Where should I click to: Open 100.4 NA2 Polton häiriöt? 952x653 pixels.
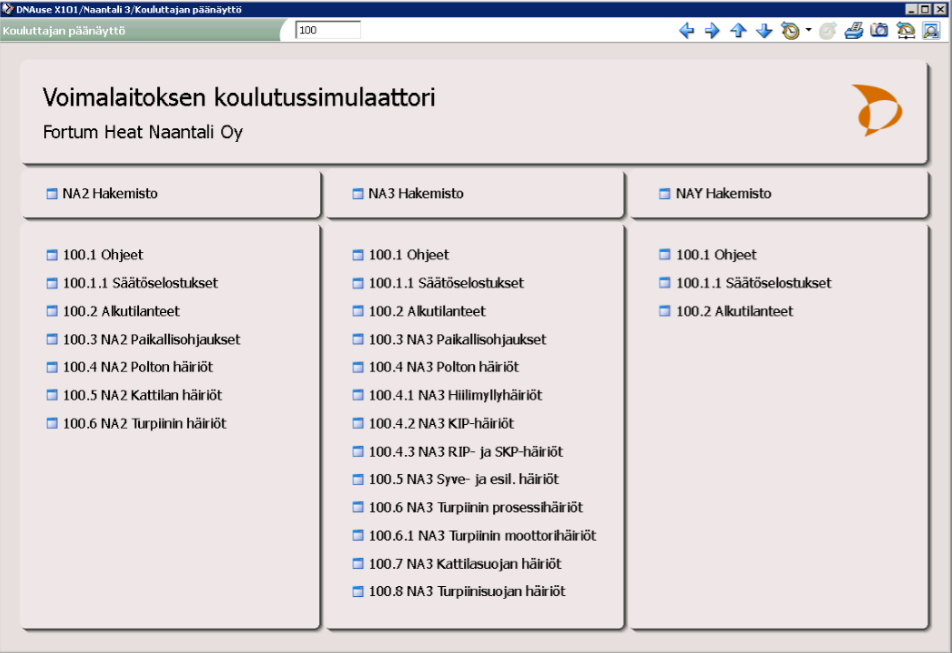click(x=130, y=367)
